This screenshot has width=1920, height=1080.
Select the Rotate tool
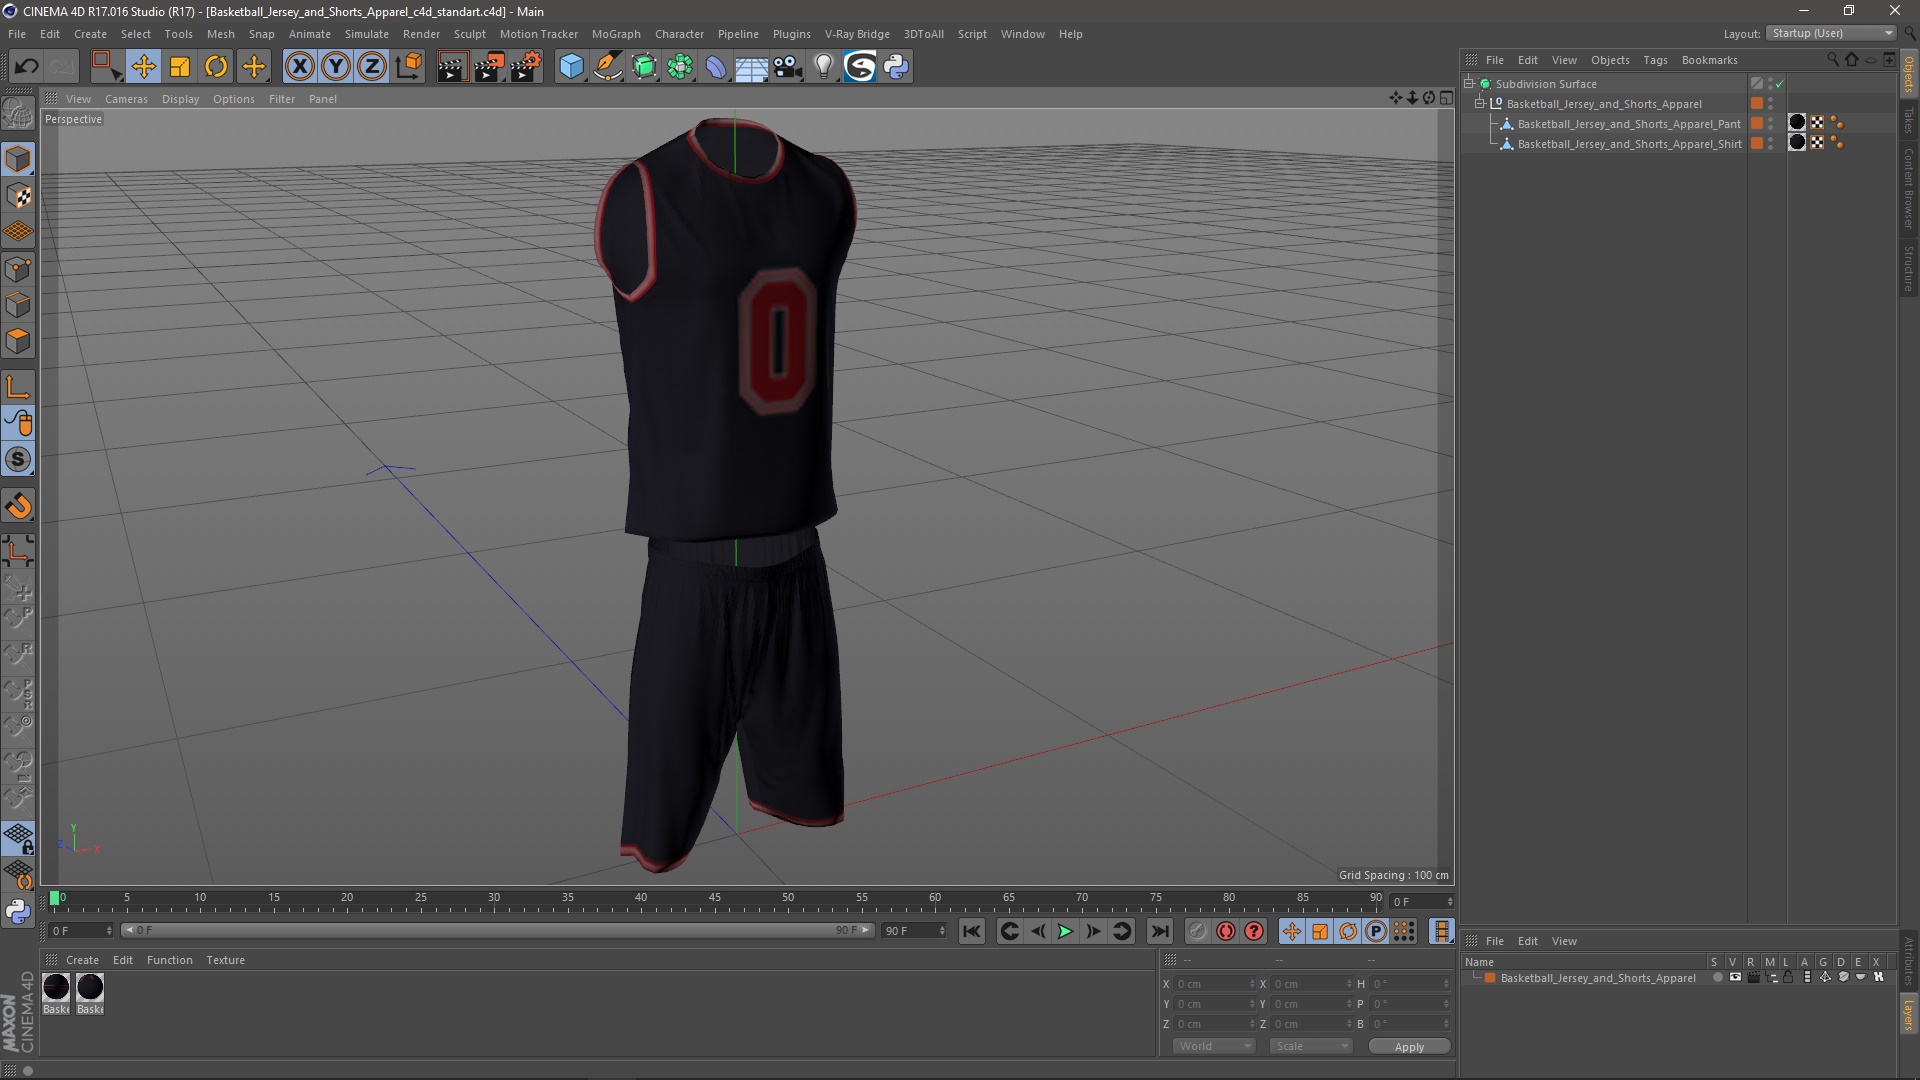(216, 67)
